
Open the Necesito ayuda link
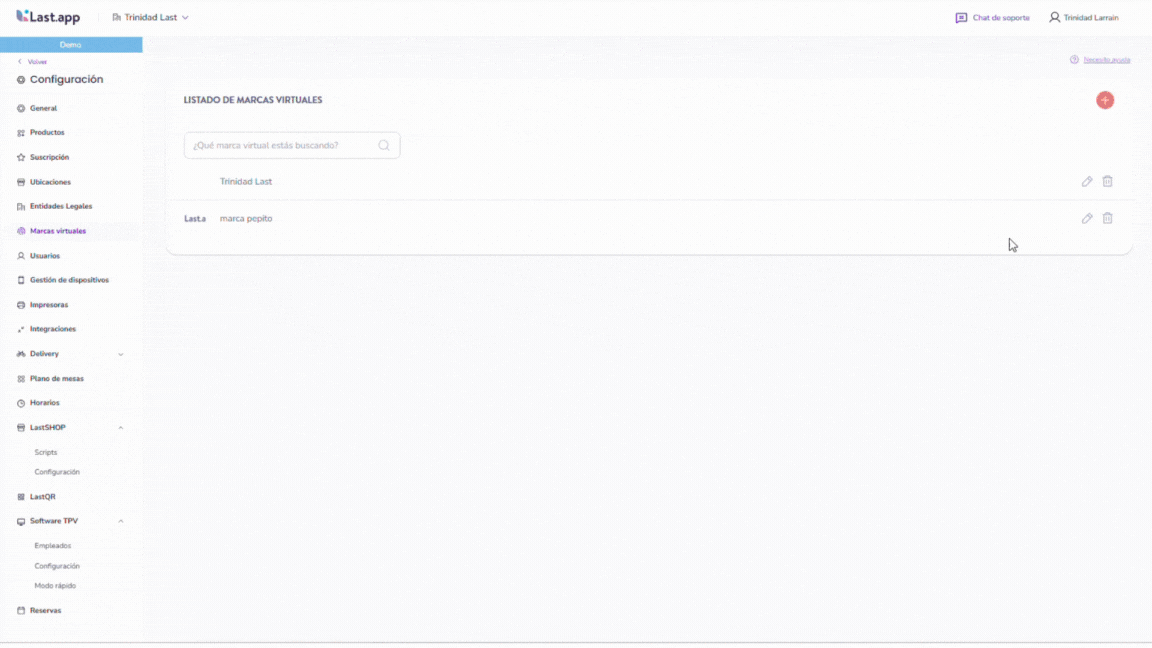click(x=1106, y=60)
